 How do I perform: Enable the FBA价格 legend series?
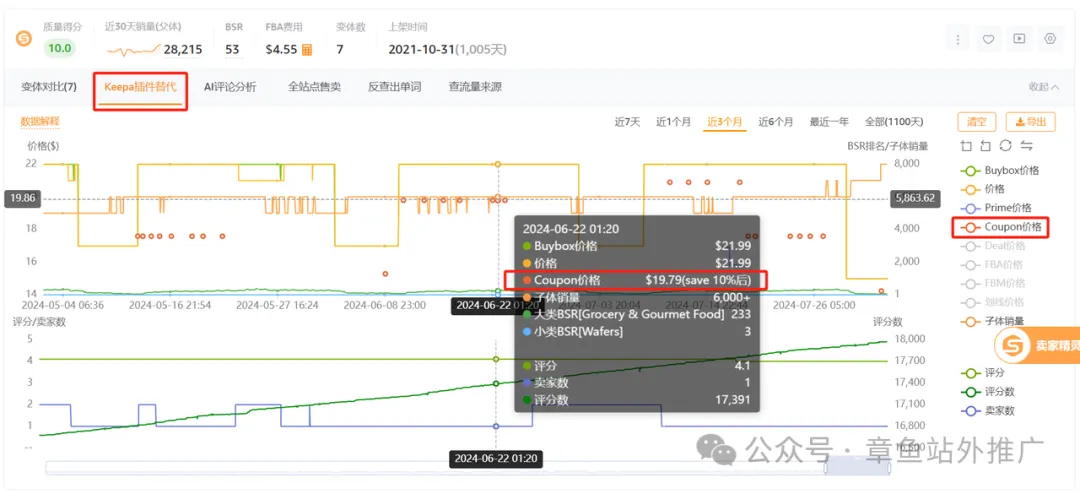(x=992, y=265)
